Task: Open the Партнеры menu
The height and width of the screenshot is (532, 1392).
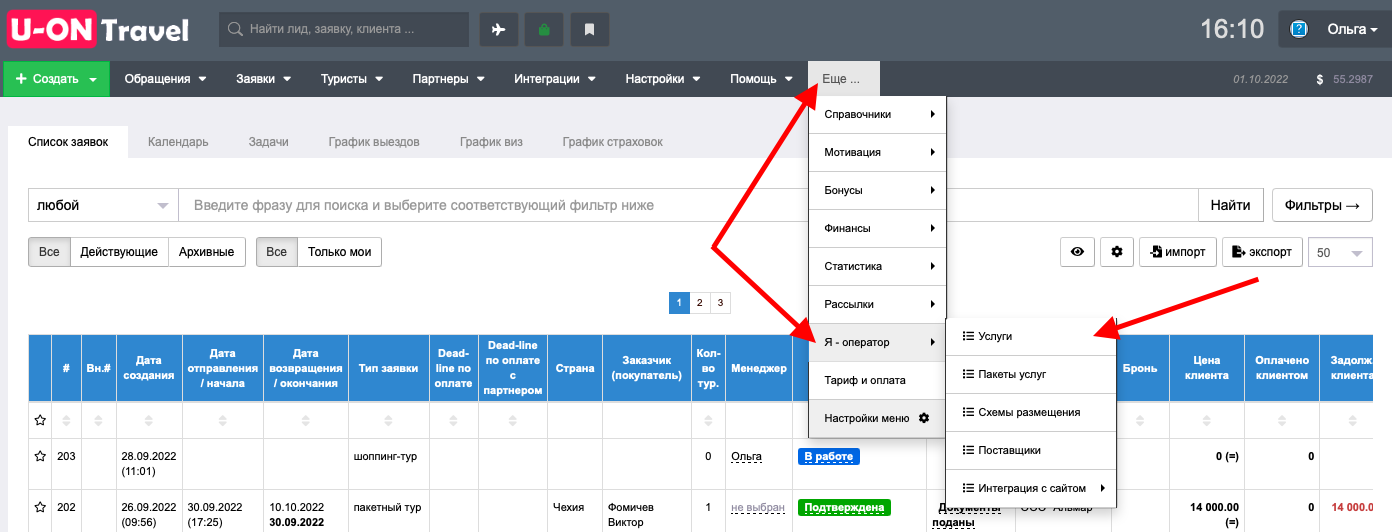Action: tap(448, 78)
